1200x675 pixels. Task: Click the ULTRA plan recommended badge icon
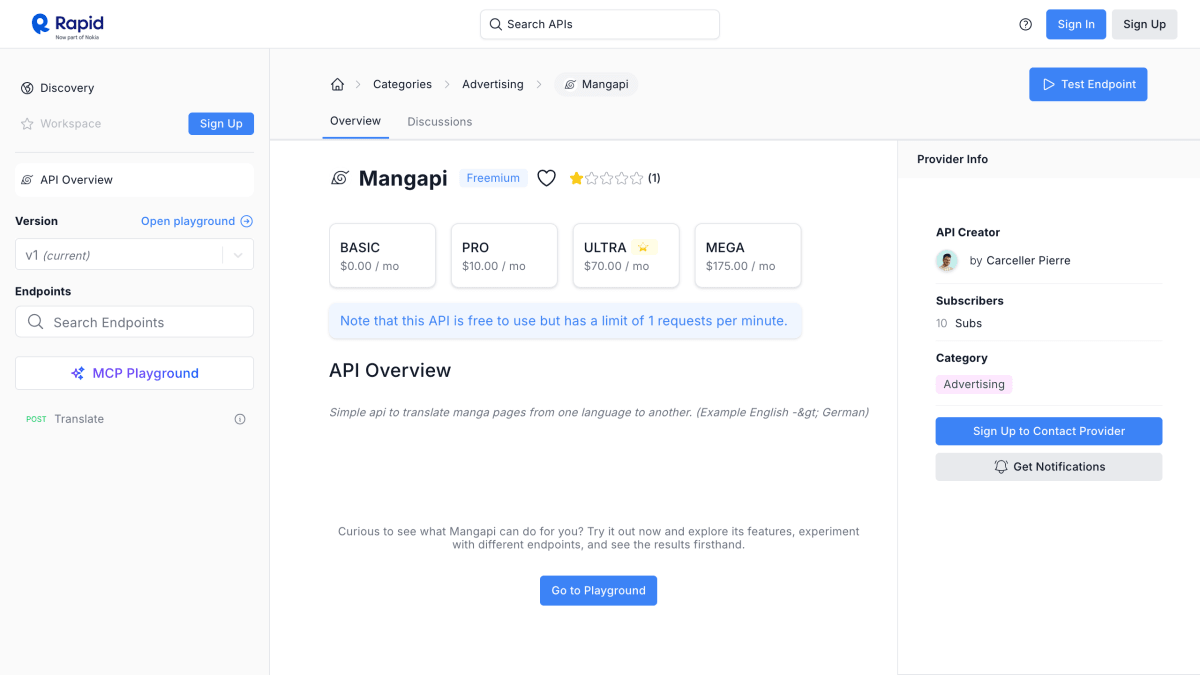(x=643, y=247)
